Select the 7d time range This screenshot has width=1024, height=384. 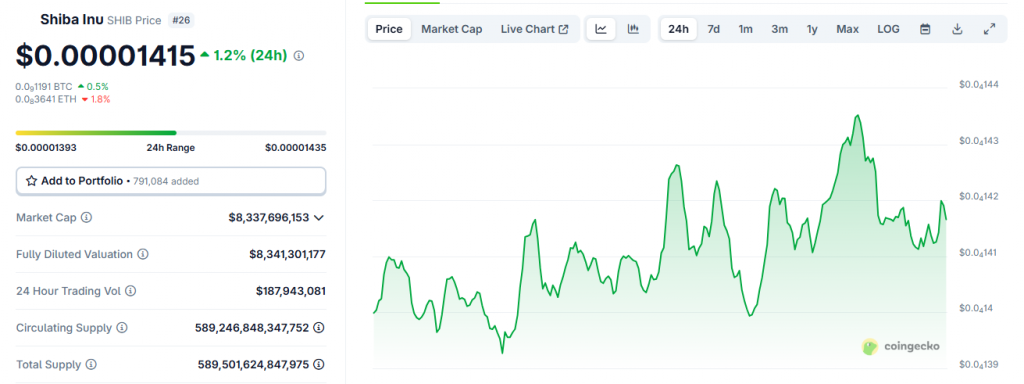coord(714,29)
